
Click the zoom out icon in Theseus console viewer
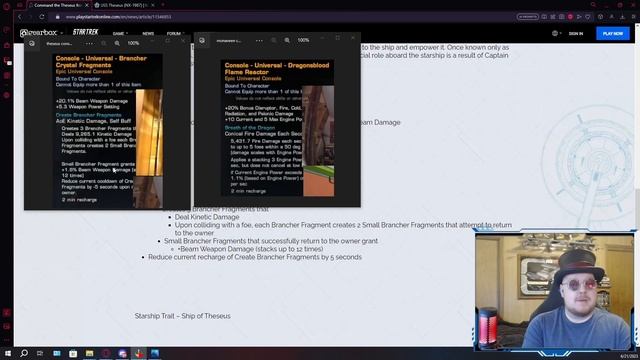pos(104,43)
